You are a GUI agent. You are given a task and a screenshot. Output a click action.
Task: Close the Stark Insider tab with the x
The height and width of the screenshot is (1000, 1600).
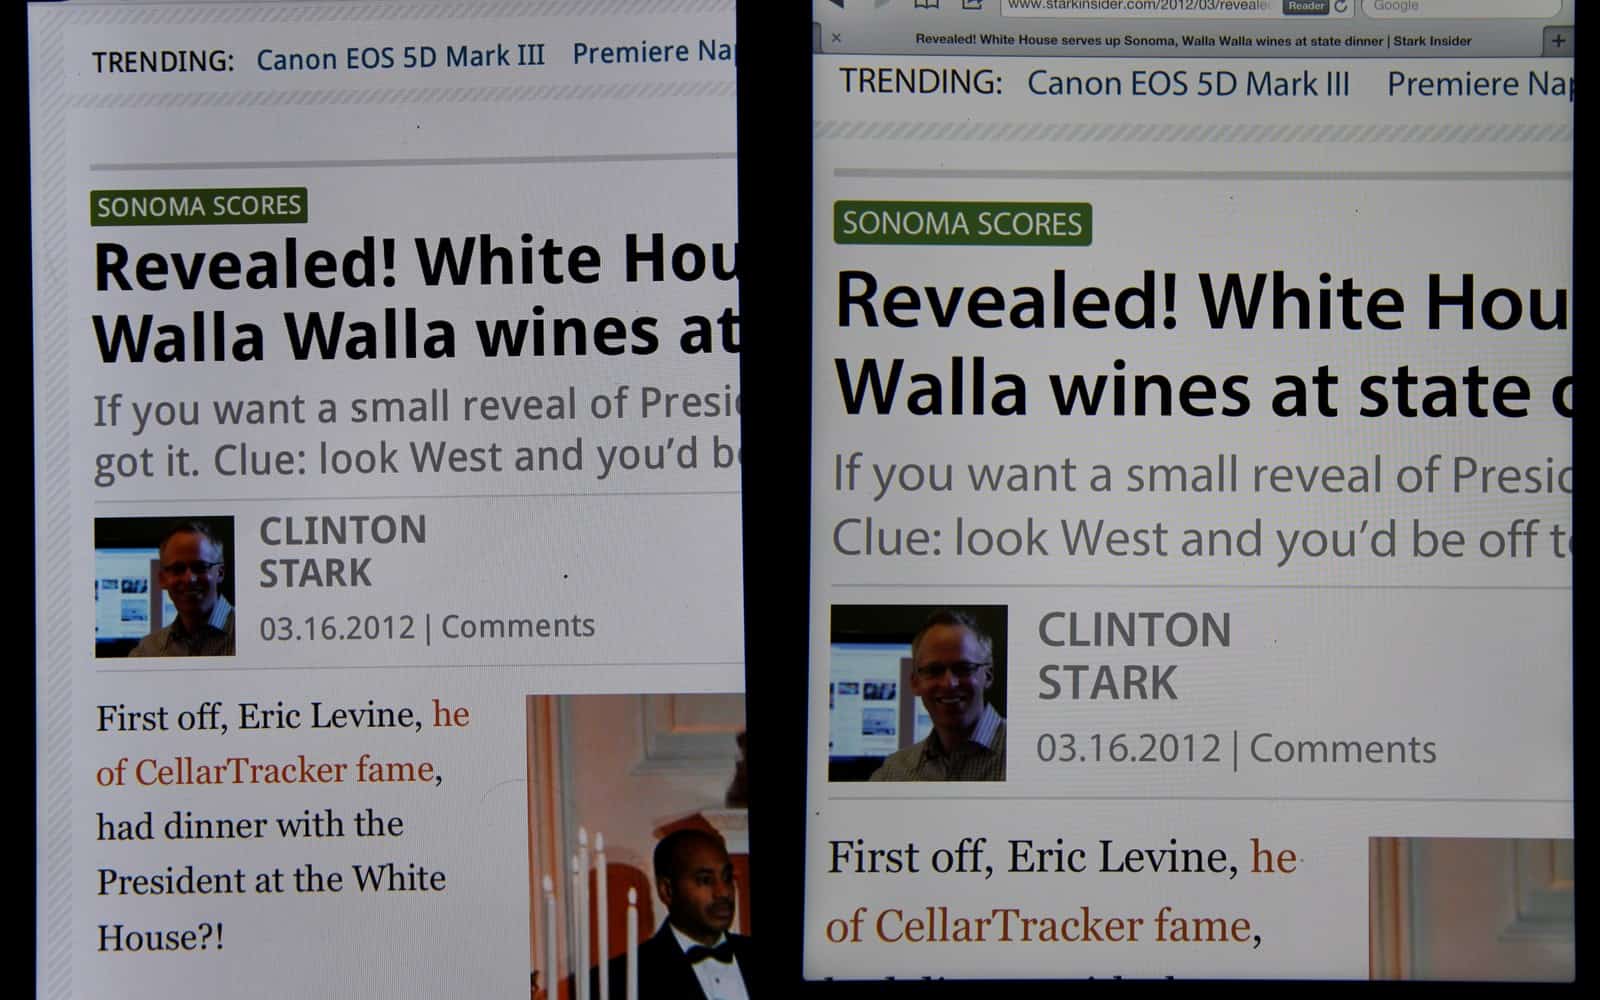836,39
